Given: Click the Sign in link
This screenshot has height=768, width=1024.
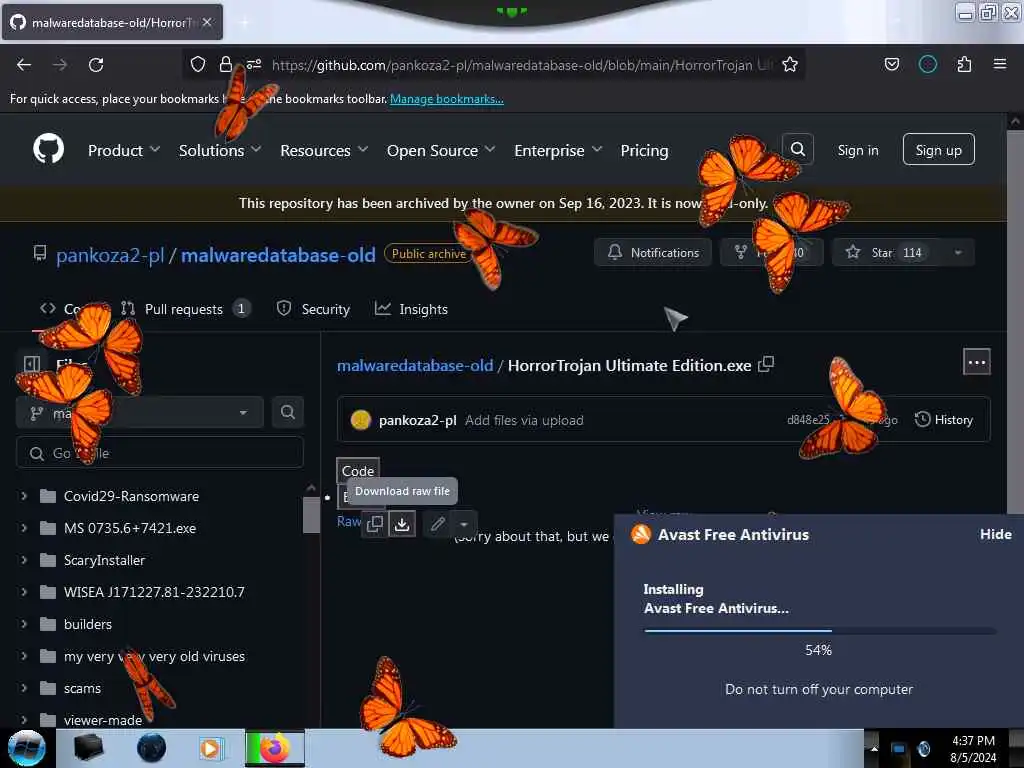Looking at the screenshot, I should coord(857,150).
